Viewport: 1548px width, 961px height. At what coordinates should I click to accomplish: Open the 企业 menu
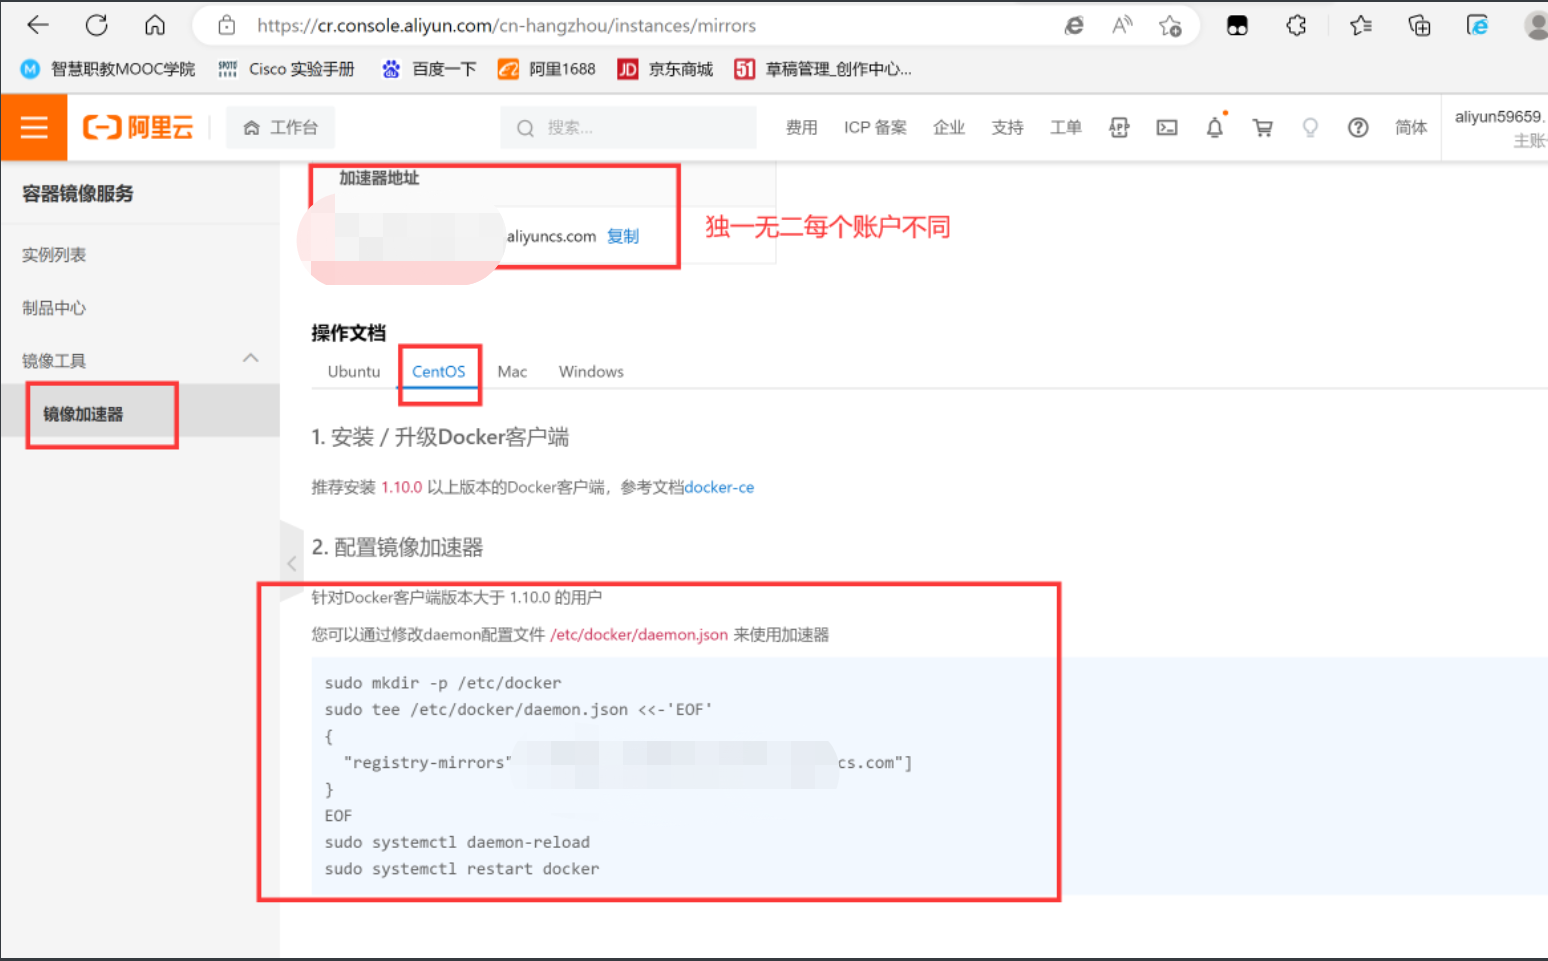(x=949, y=127)
